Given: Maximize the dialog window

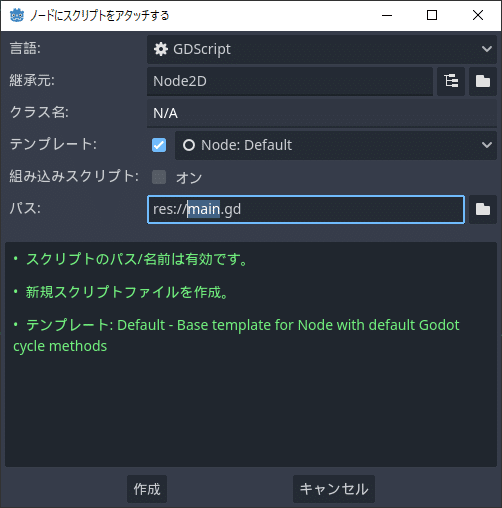Looking at the screenshot, I should click(432, 15).
